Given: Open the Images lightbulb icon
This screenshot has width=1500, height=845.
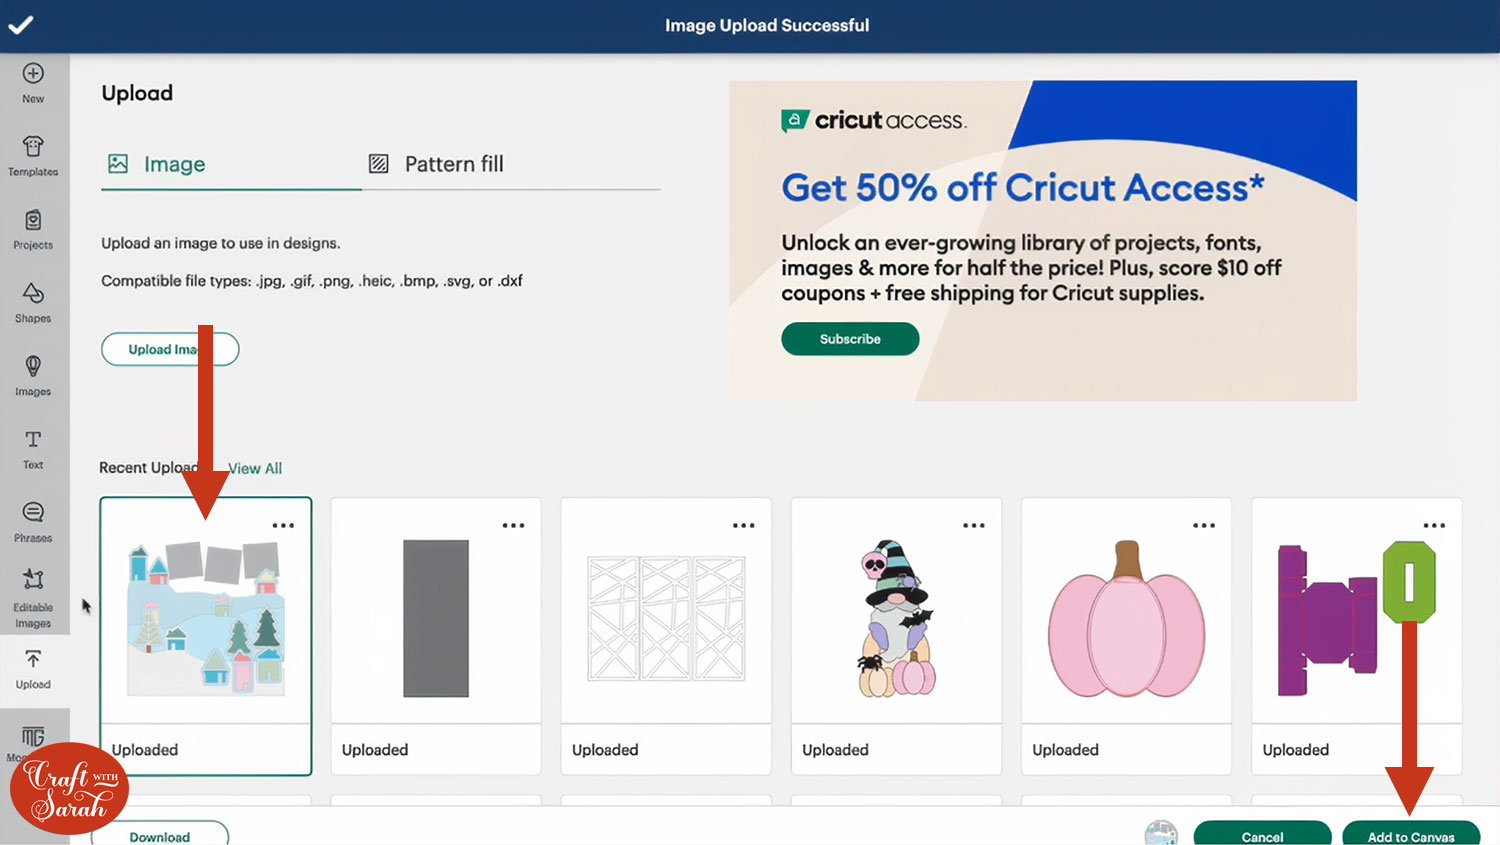Looking at the screenshot, I should 33,367.
